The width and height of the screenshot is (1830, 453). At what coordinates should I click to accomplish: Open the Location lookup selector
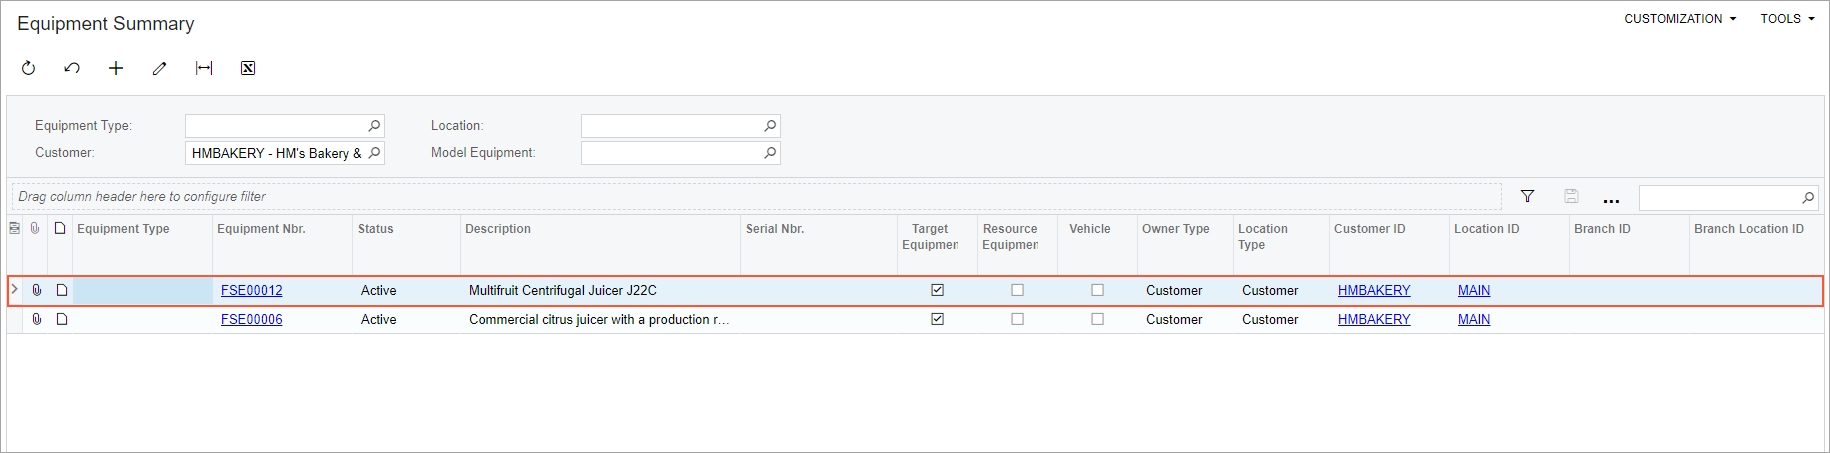pyautogui.click(x=770, y=126)
